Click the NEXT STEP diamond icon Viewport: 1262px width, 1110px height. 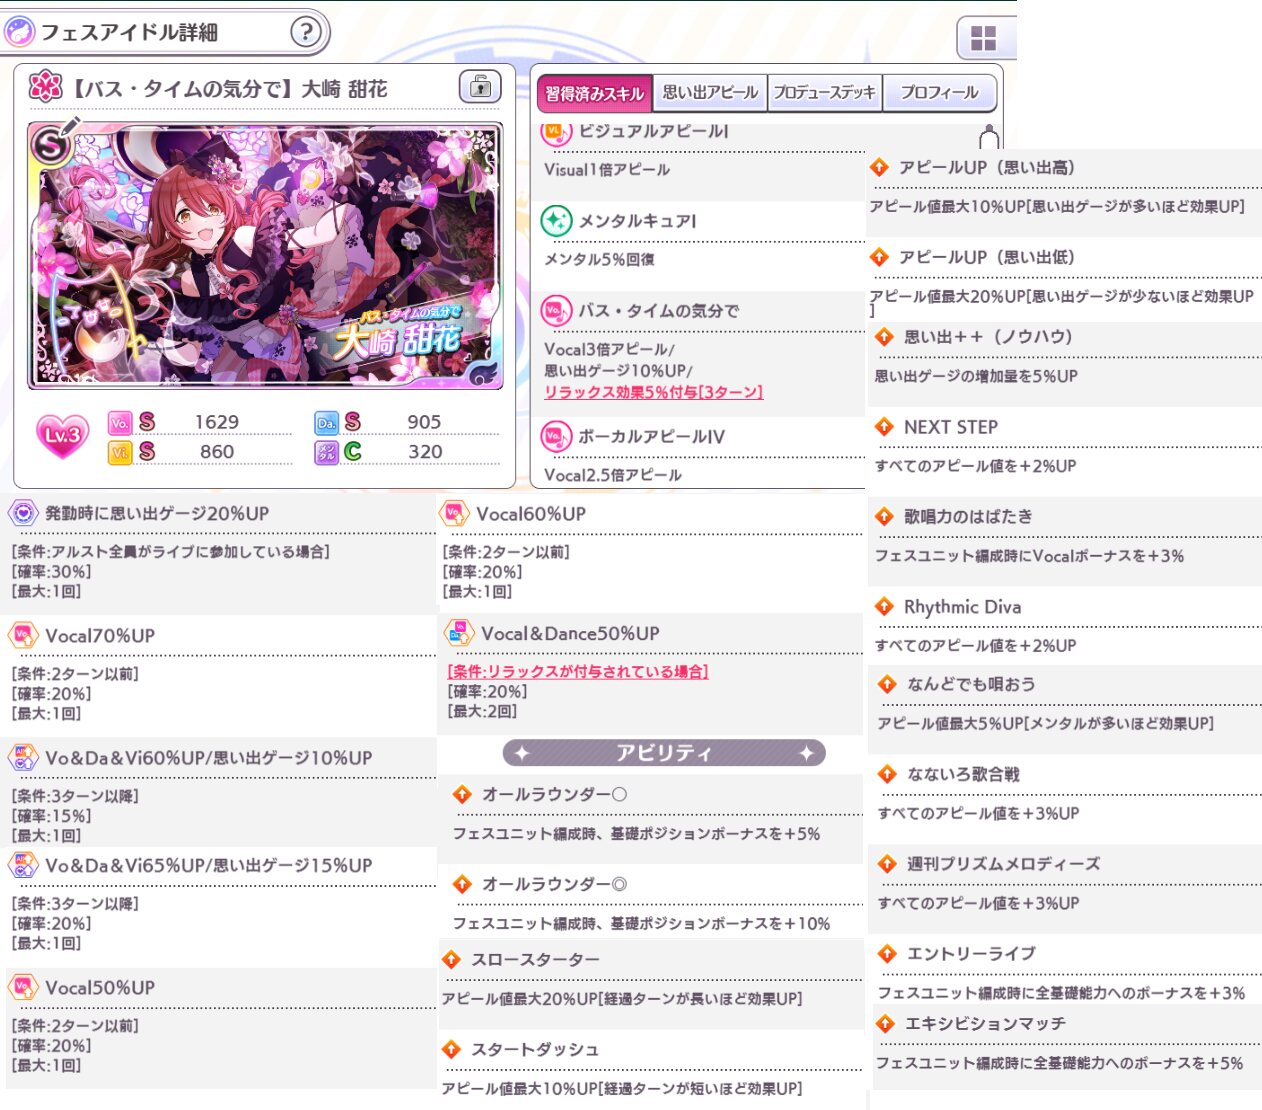pyautogui.click(x=884, y=427)
